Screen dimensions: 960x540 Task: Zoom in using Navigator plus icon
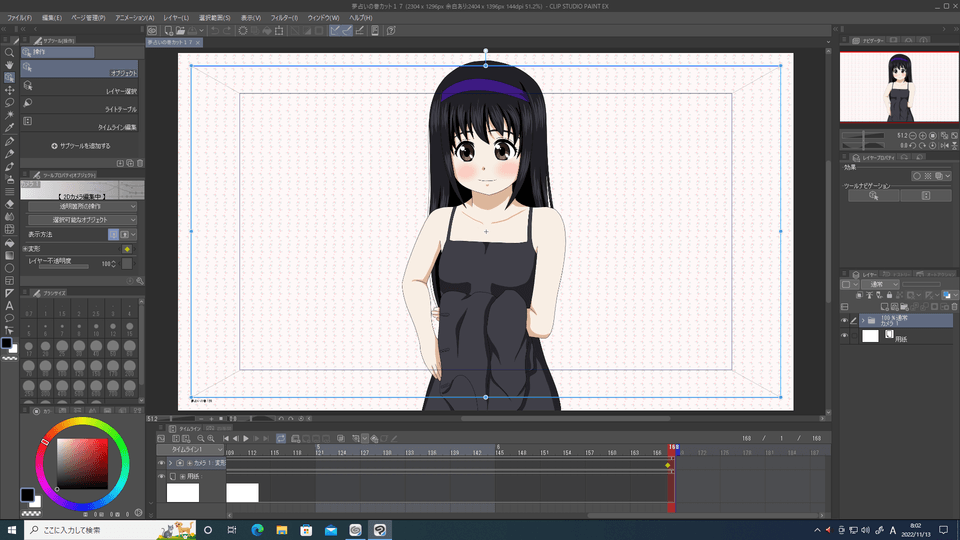pyautogui.click(x=923, y=135)
